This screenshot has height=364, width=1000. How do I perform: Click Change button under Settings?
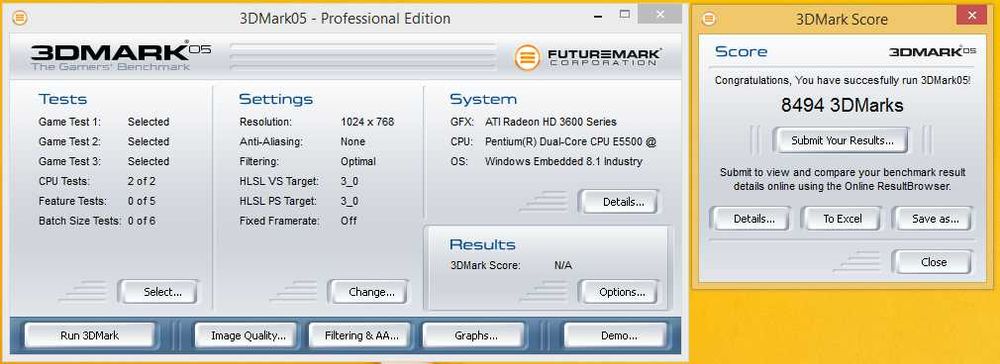point(368,292)
